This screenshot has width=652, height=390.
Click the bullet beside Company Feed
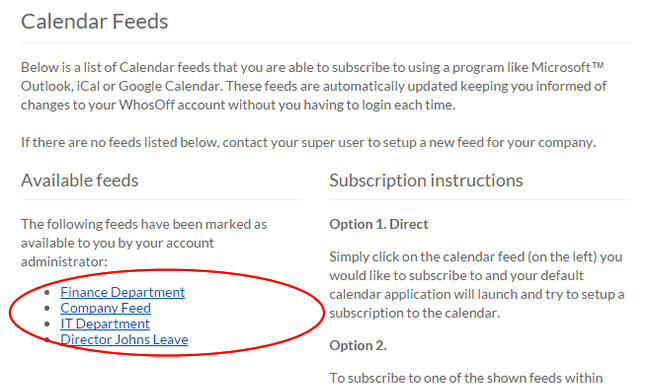coord(47,309)
